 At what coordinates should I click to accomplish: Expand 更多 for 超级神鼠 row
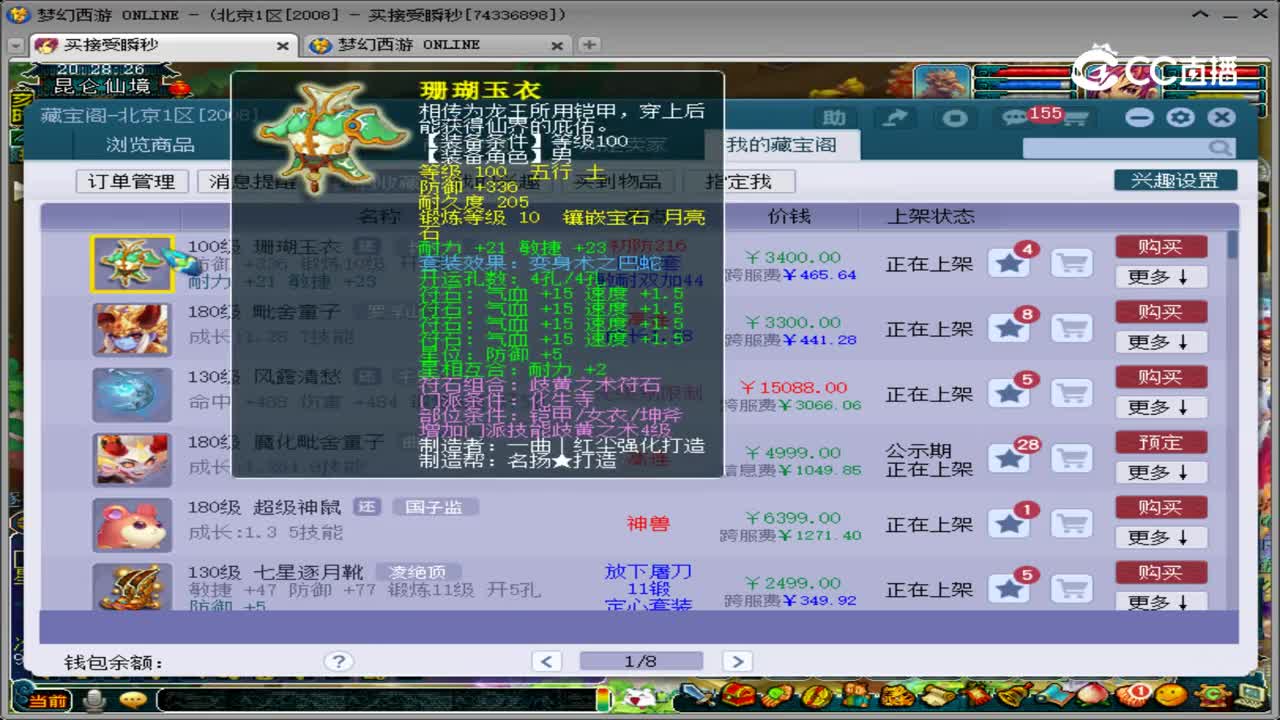[1161, 537]
